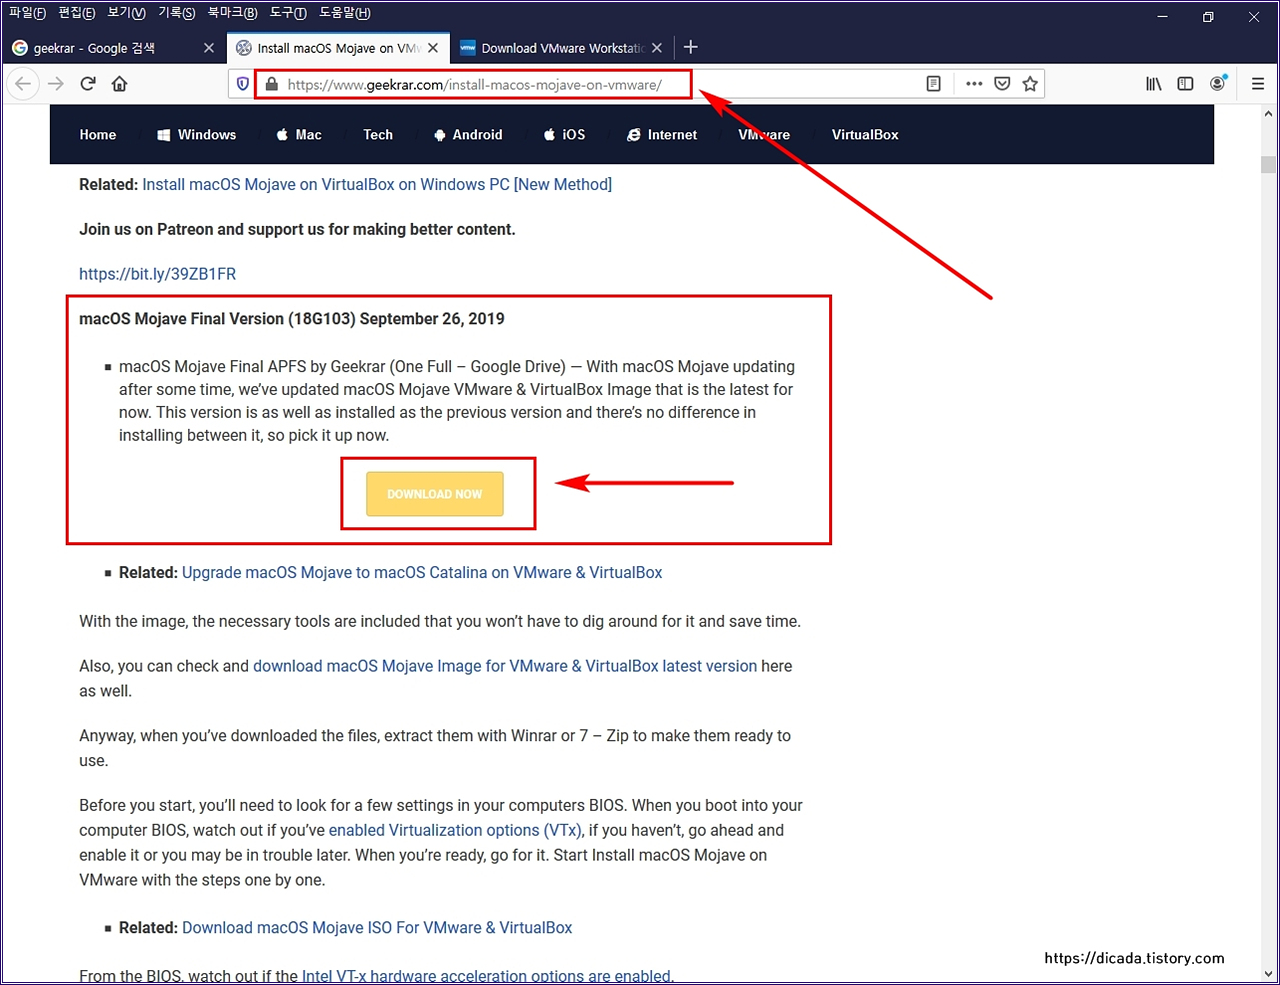Restore down the Firefox window
The width and height of the screenshot is (1280, 985).
1208,17
